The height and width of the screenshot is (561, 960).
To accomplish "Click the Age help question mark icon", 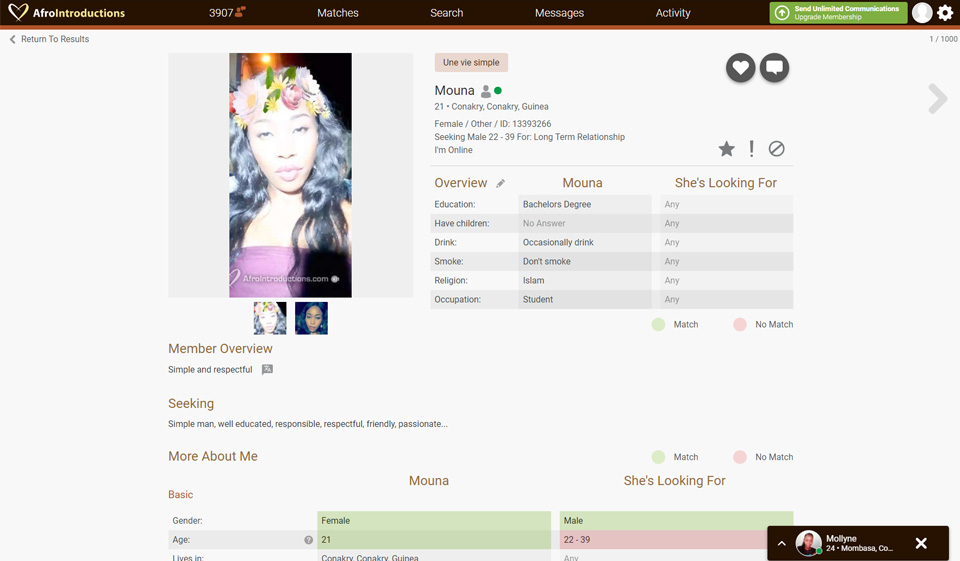I will (x=308, y=540).
